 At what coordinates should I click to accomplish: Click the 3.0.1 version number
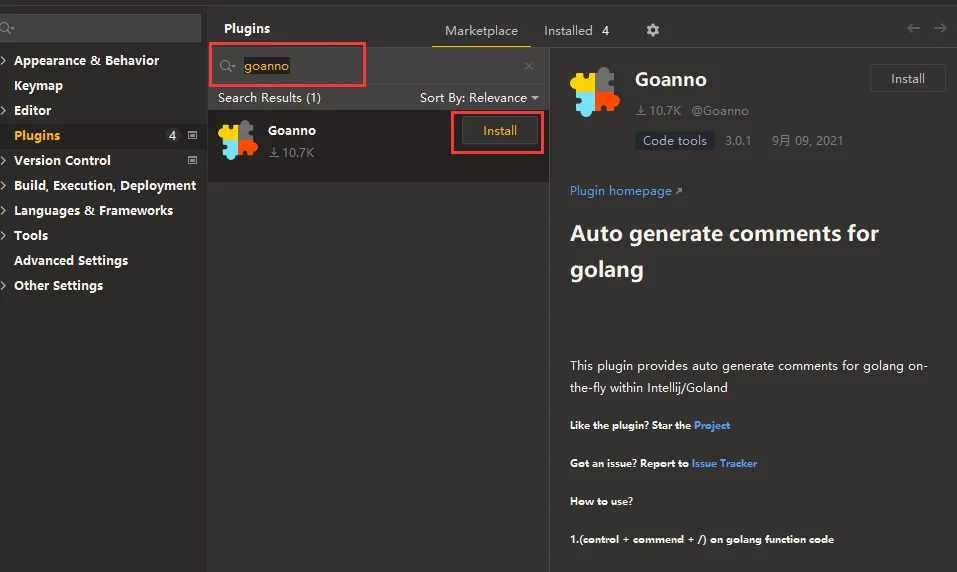738,140
